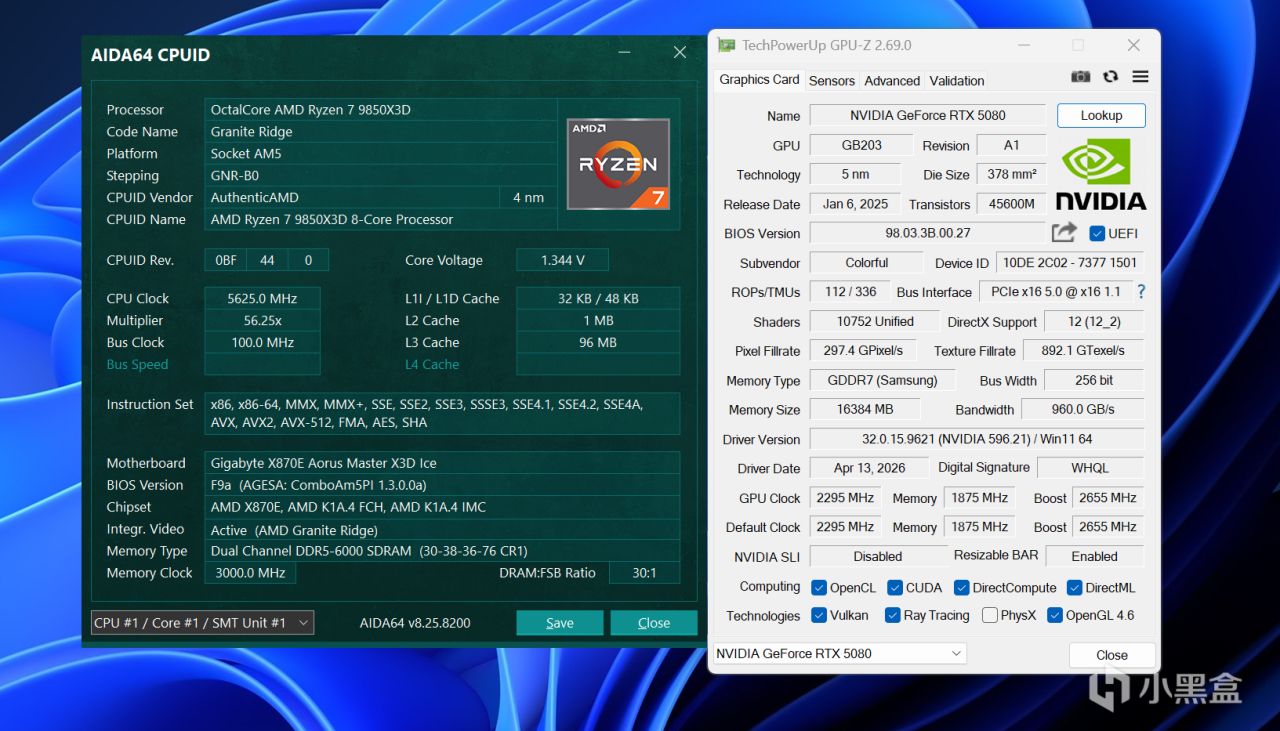Open the CPU #1 / Core #1 selector dropdown
Screen dimensions: 1280x731
tap(202, 622)
